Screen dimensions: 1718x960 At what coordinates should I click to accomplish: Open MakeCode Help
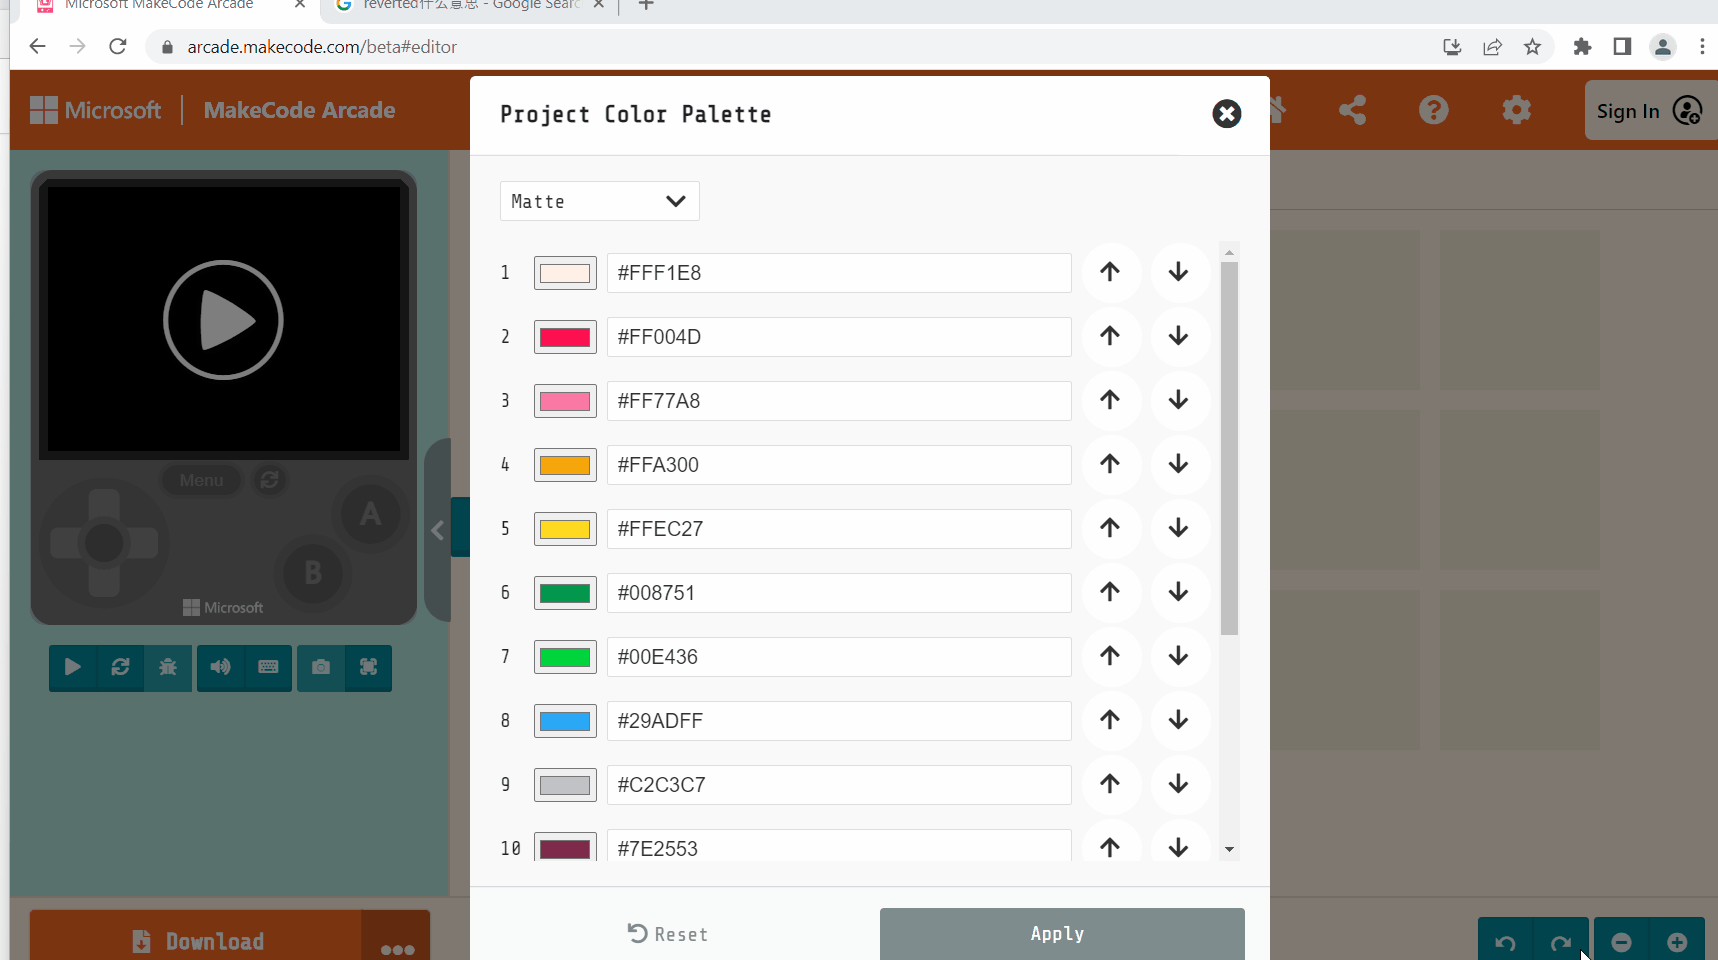coord(1434,111)
